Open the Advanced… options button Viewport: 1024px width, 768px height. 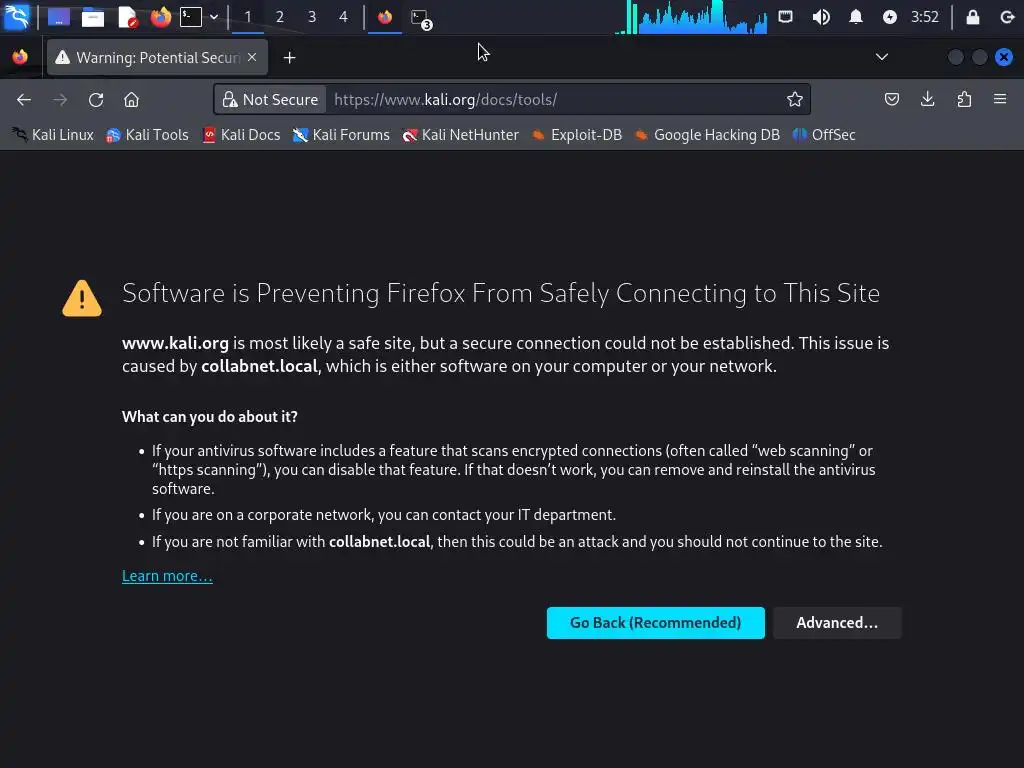[x=837, y=623]
